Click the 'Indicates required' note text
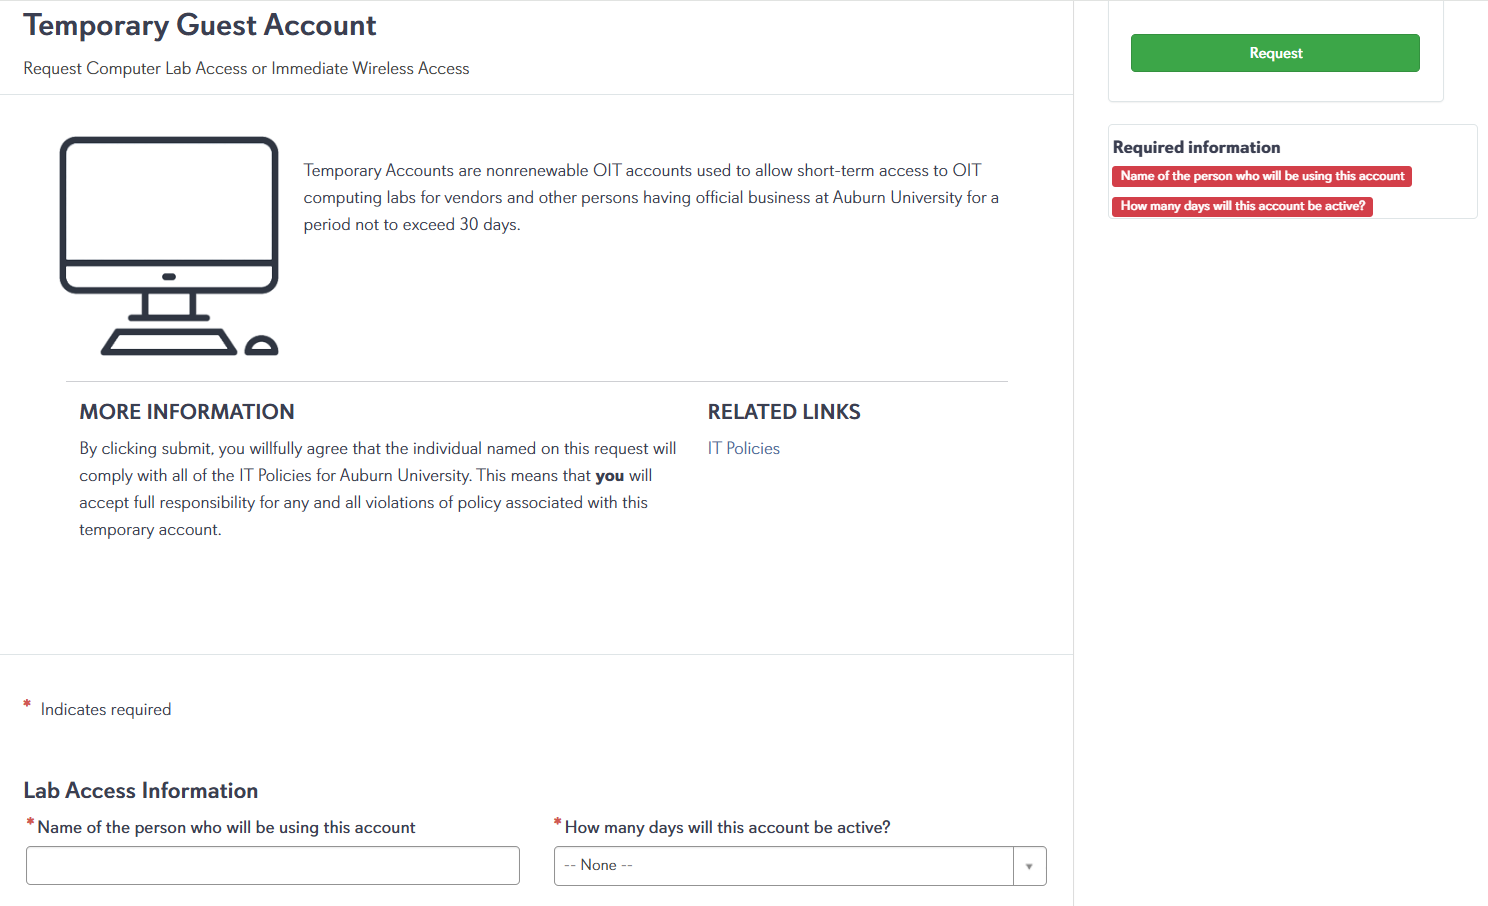This screenshot has height=906, width=1488. tap(105, 709)
